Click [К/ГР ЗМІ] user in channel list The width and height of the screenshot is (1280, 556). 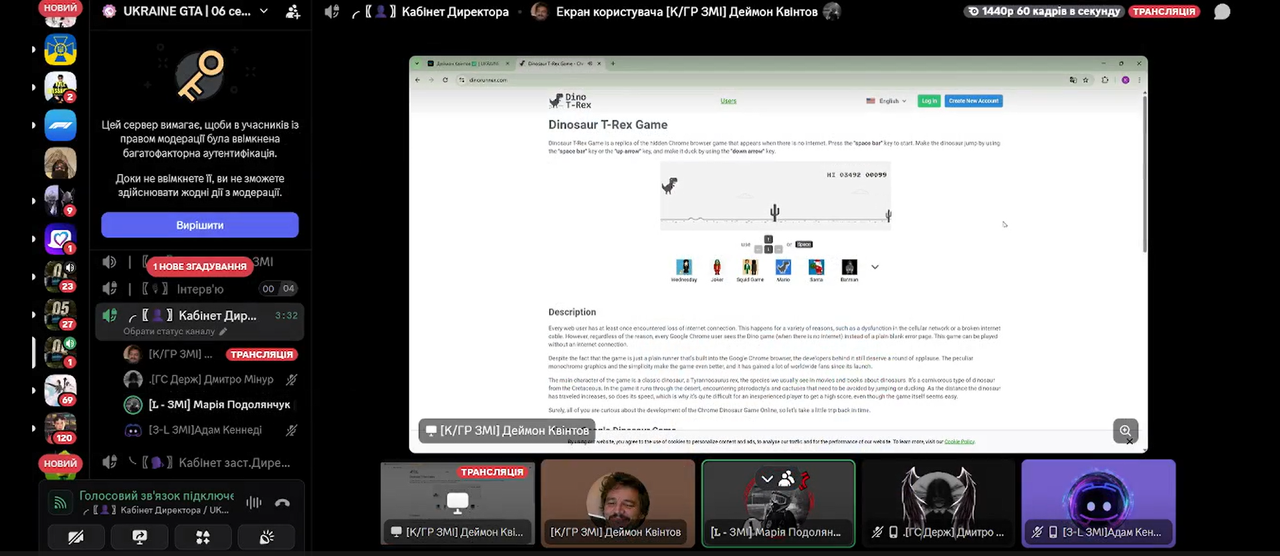(211, 354)
